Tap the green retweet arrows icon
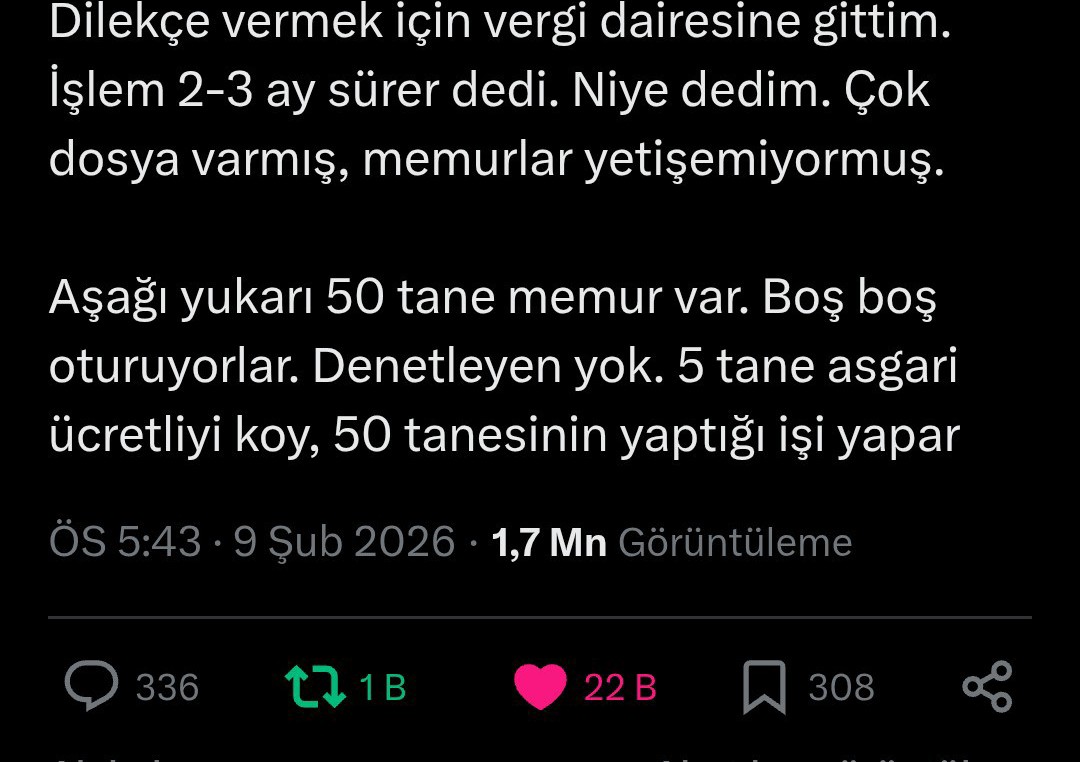Viewport: 1080px width, 762px height. point(315,686)
